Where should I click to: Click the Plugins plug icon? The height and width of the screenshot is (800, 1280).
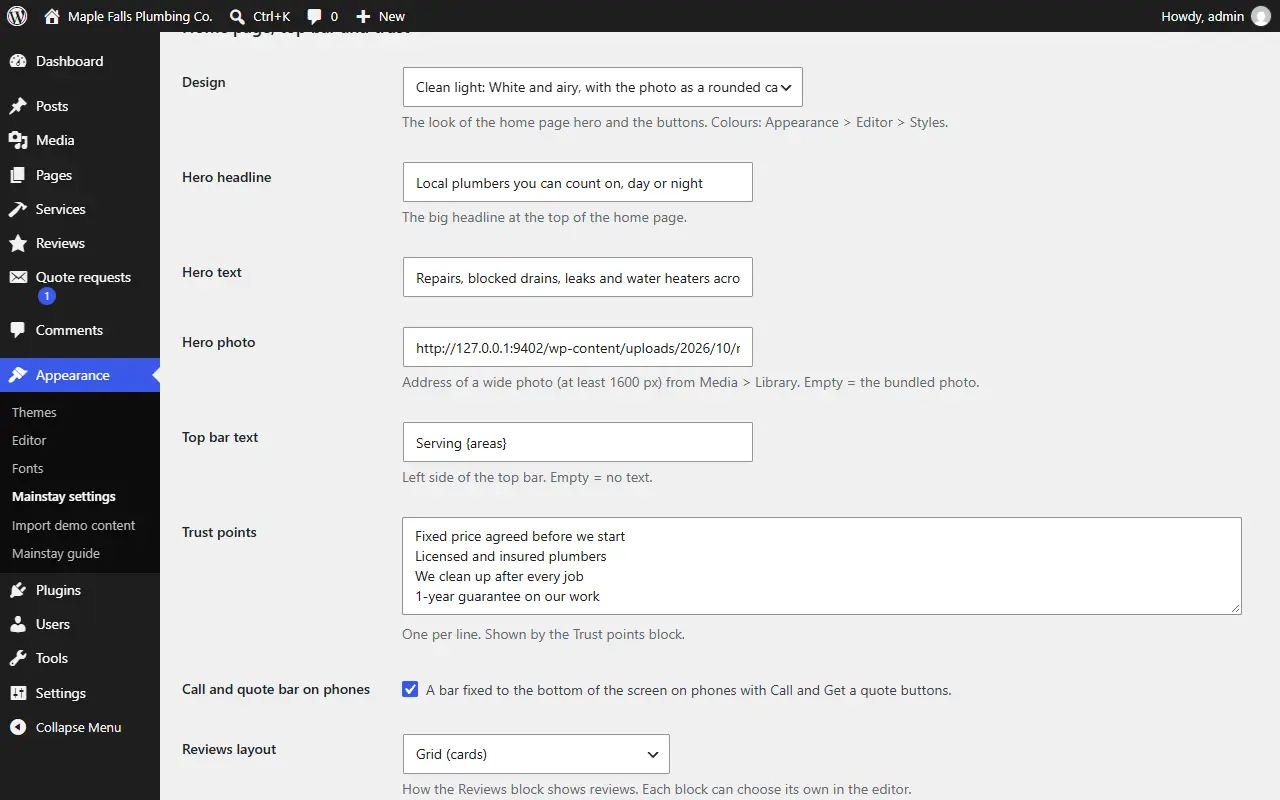coord(18,590)
